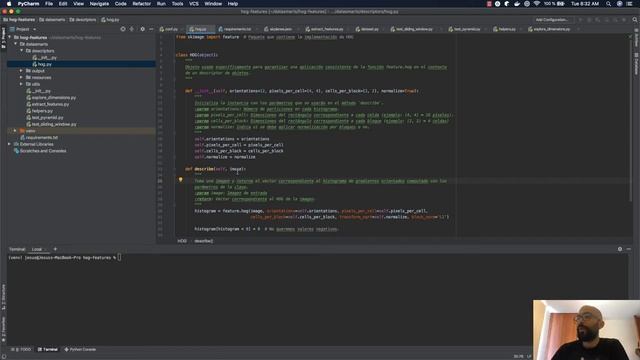Viewport: 640px width, 360px height.
Task: Click hog-features breadcrumb in navigation bar
Action: tap(19, 20)
